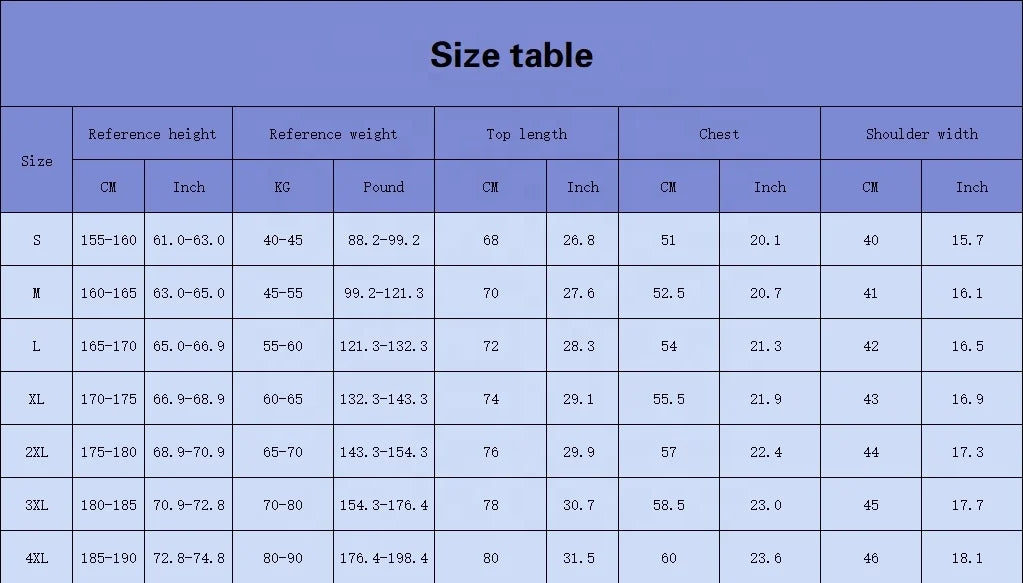Screen dimensions: 1023x583
Task: Click the 2XL size row label
Action: point(37,452)
